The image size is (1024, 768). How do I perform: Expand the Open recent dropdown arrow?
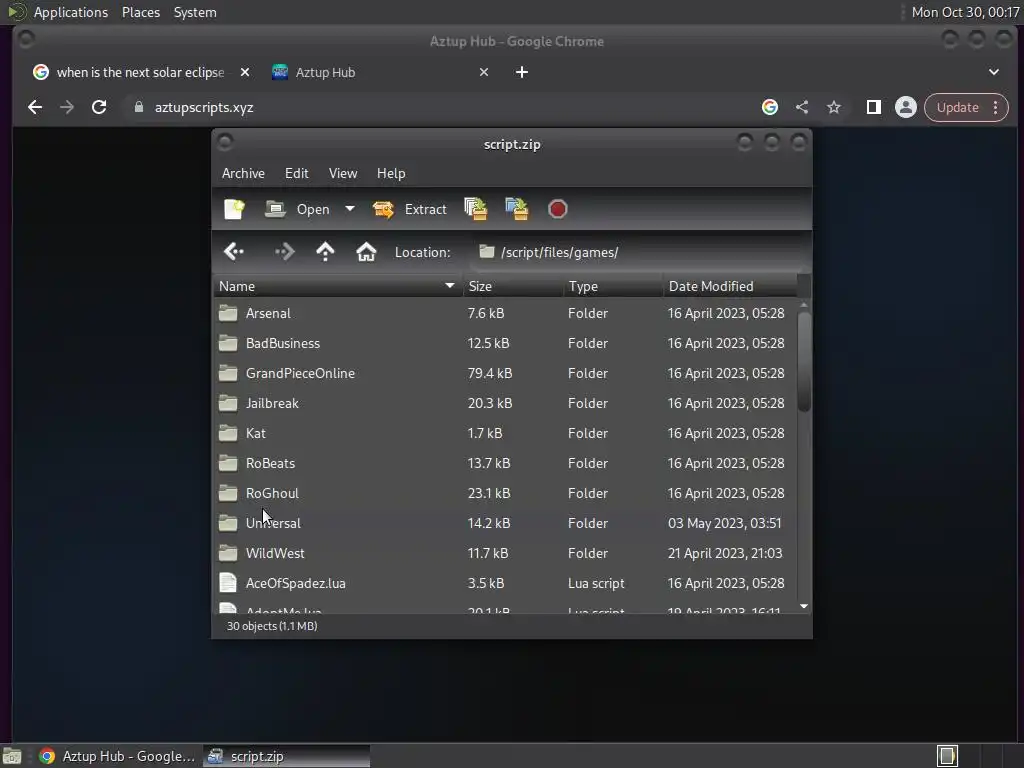point(350,209)
